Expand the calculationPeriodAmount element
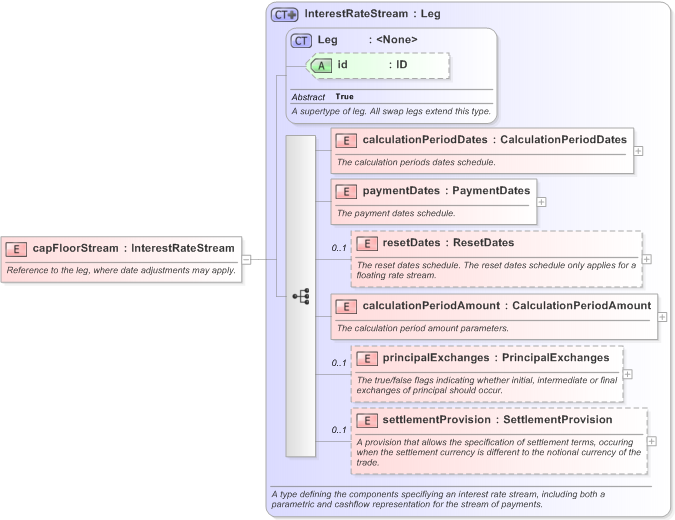The width and height of the screenshot is (675, 520). tap(663, 317)
